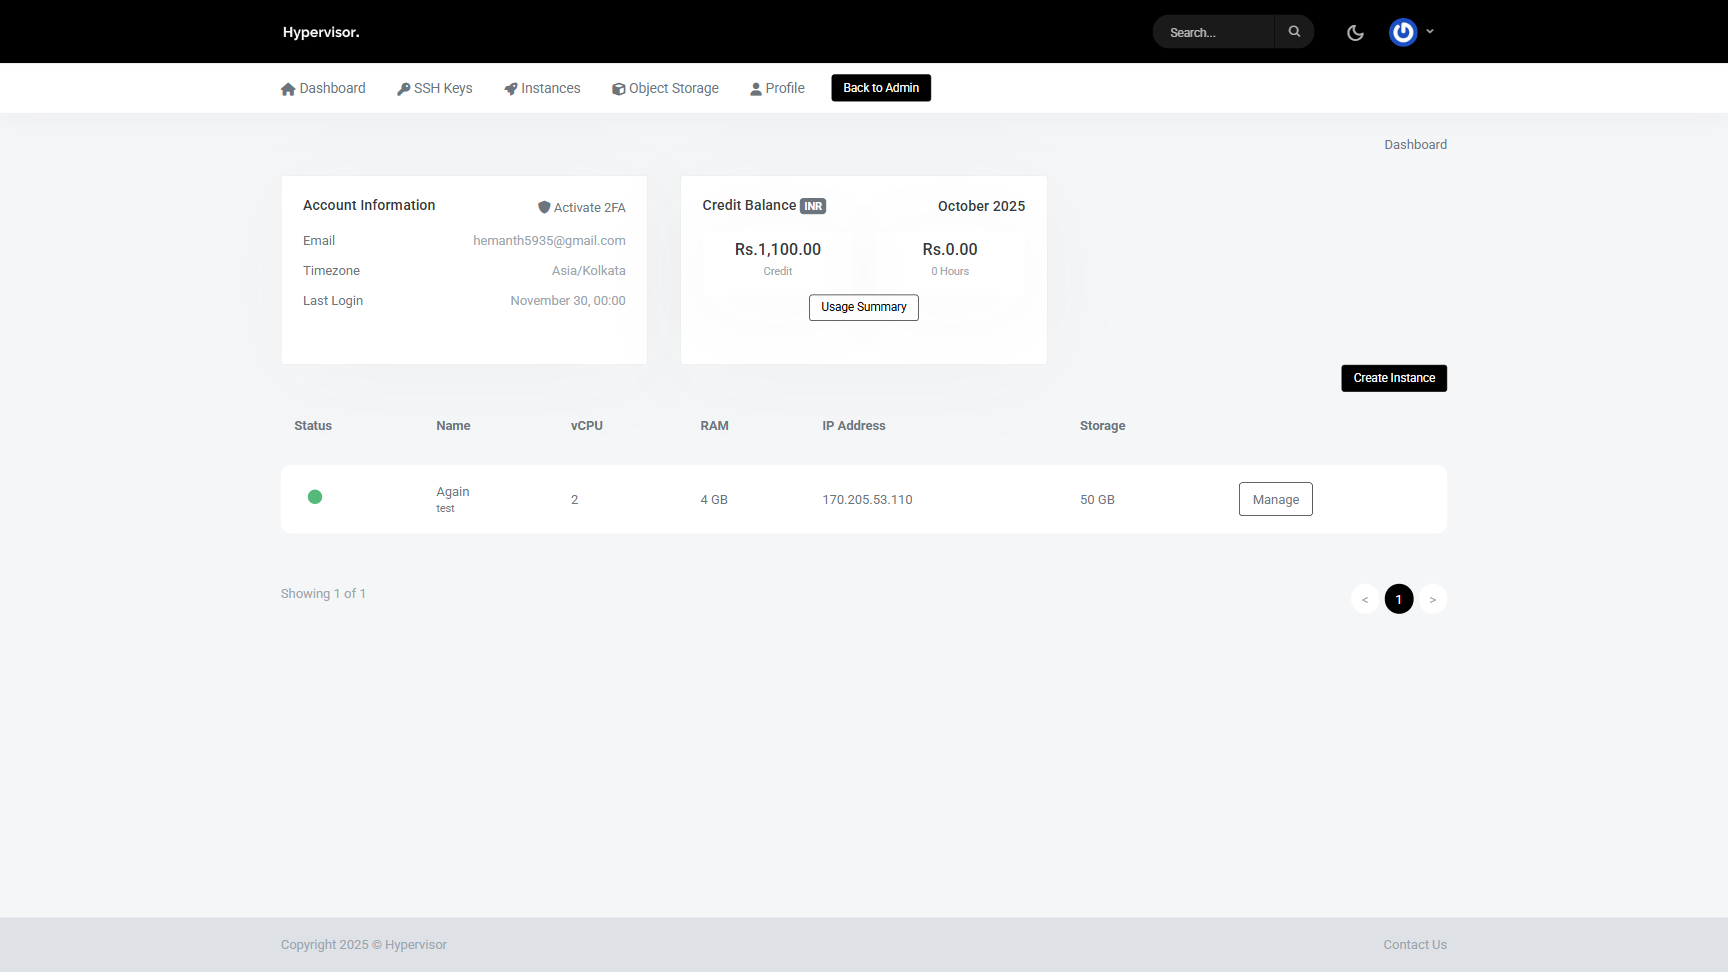The image size is (1728, 972).
Task: Click the Back to Admin button
Action: pyautogui.click(x=880, y=88)
